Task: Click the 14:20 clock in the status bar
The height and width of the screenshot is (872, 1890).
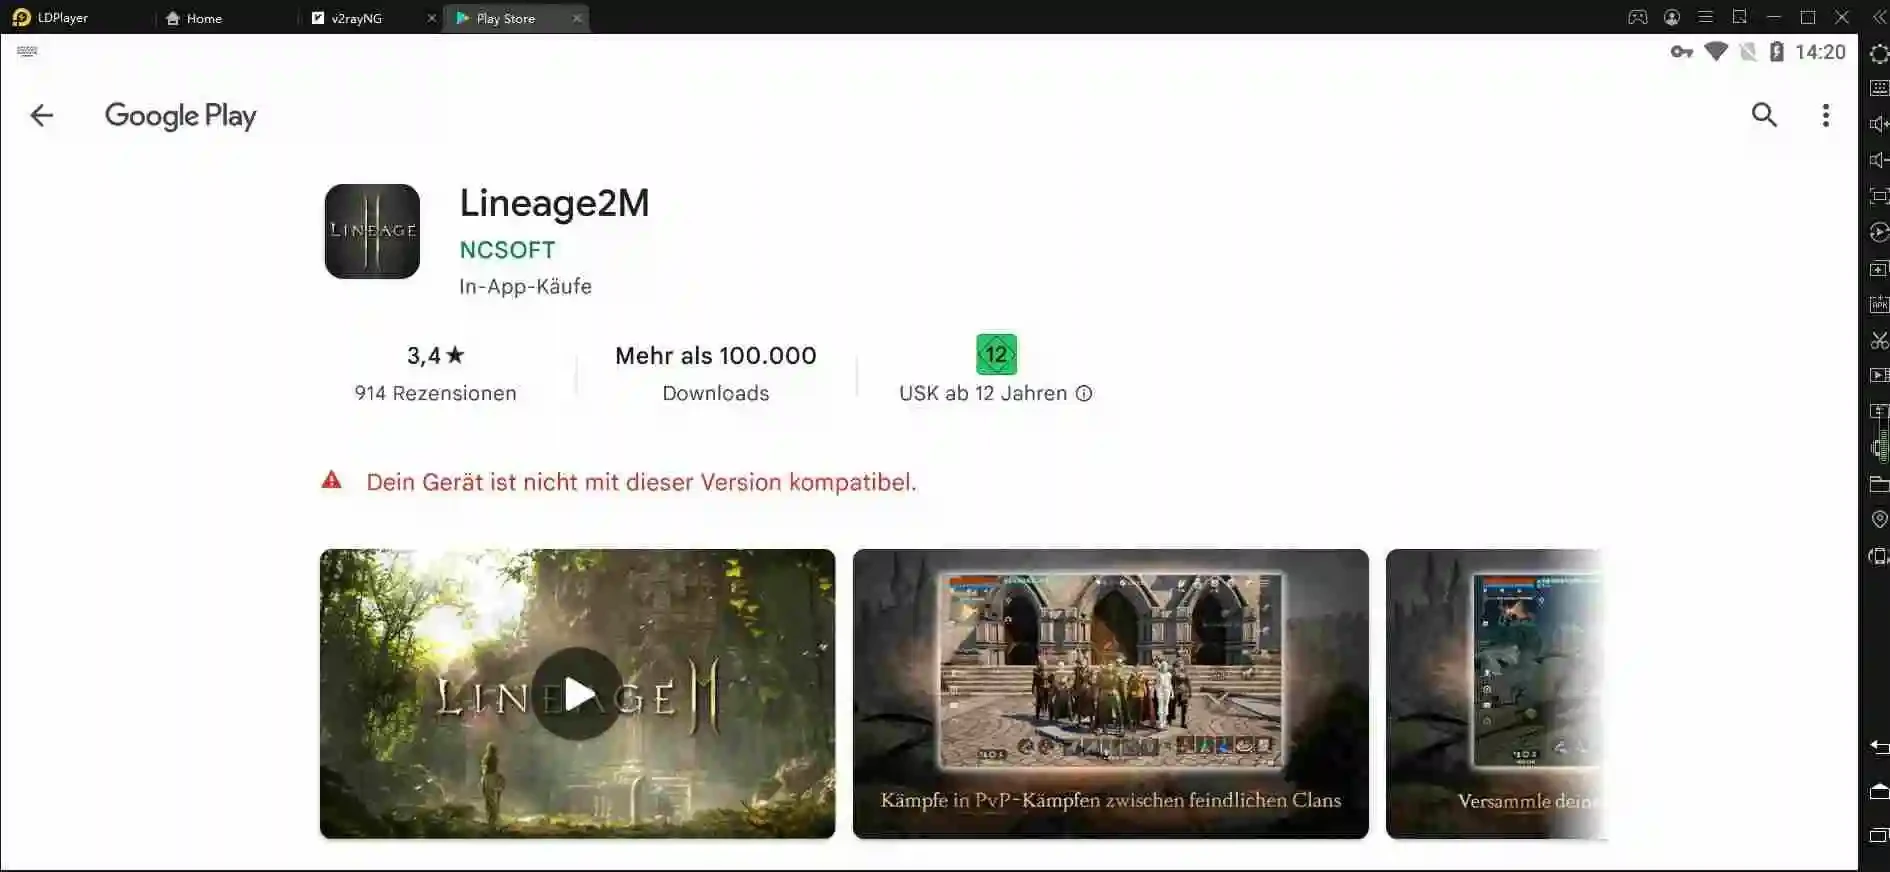Action: 1820,52
